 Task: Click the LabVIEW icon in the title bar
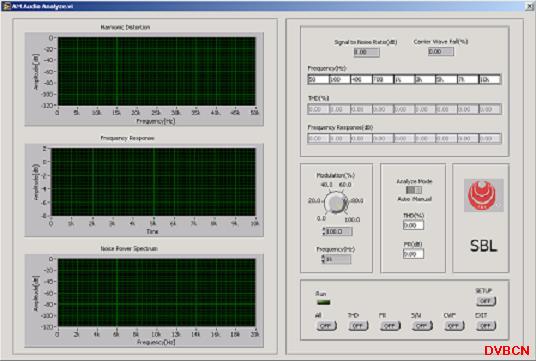[x=6, y=6]
